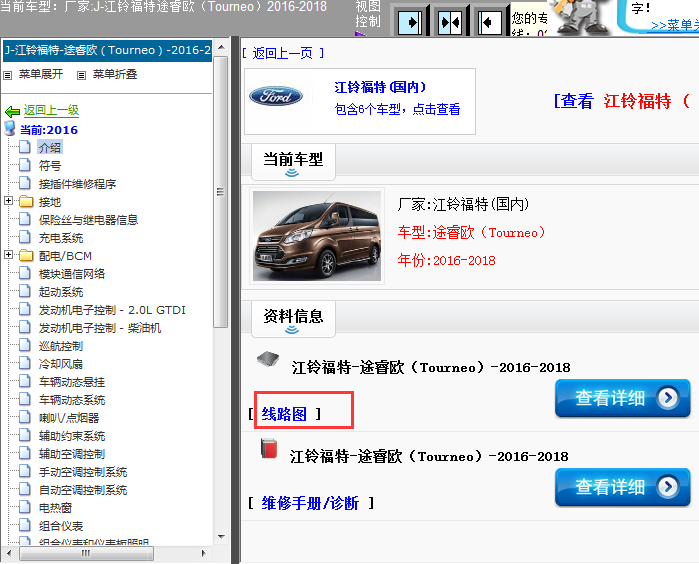This screenshot has height=564, width=699.
Task: Select 自动空调控制系统 in the tree
Action: [83, 490]
